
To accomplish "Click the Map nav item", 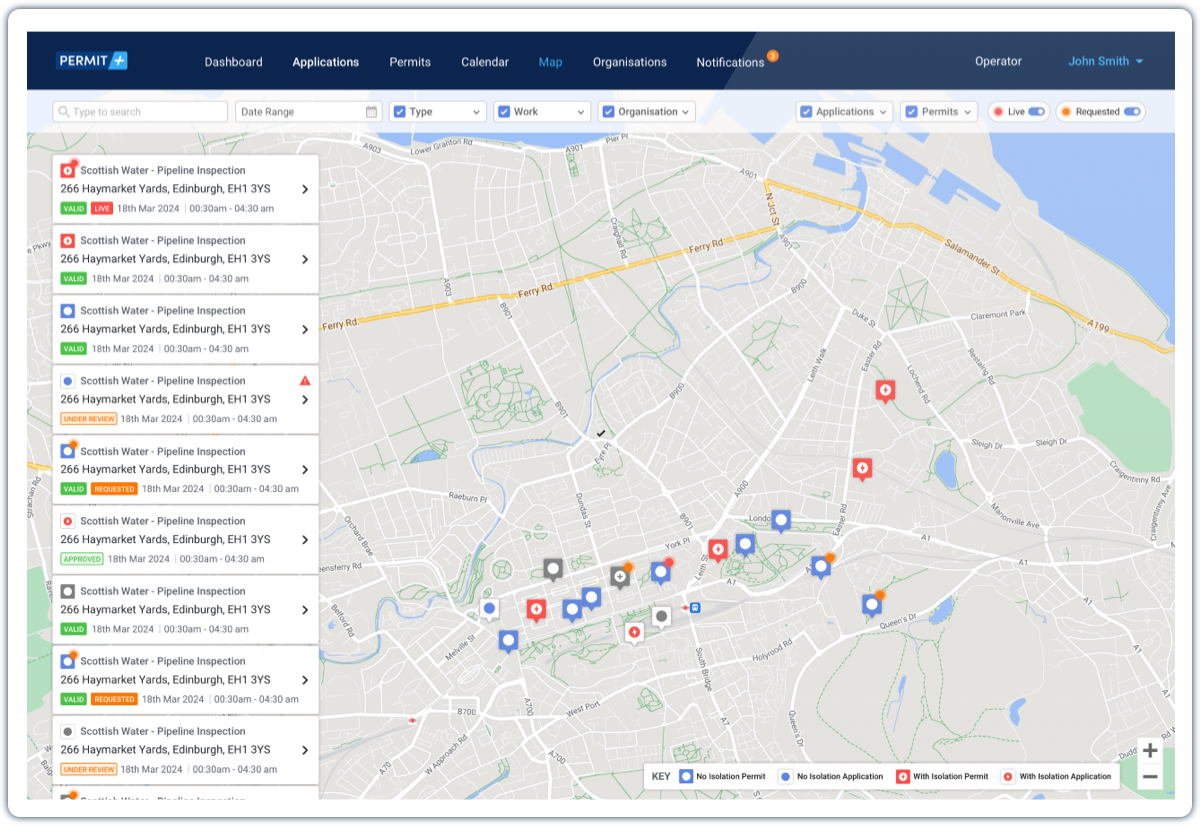I will tap(550, 62).
